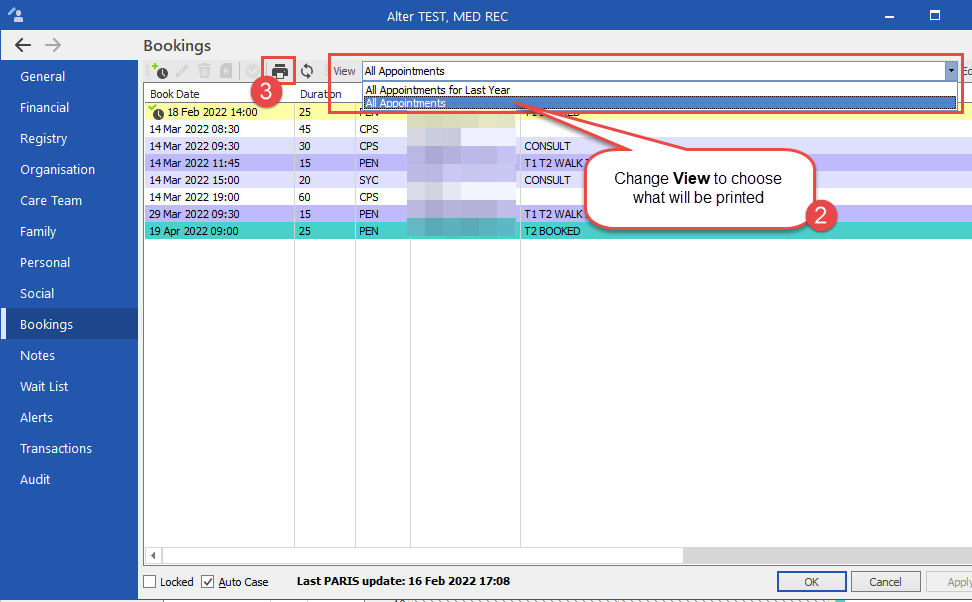
Task: Click CONSULT in the 09:30 row
Action: [547, 146]
